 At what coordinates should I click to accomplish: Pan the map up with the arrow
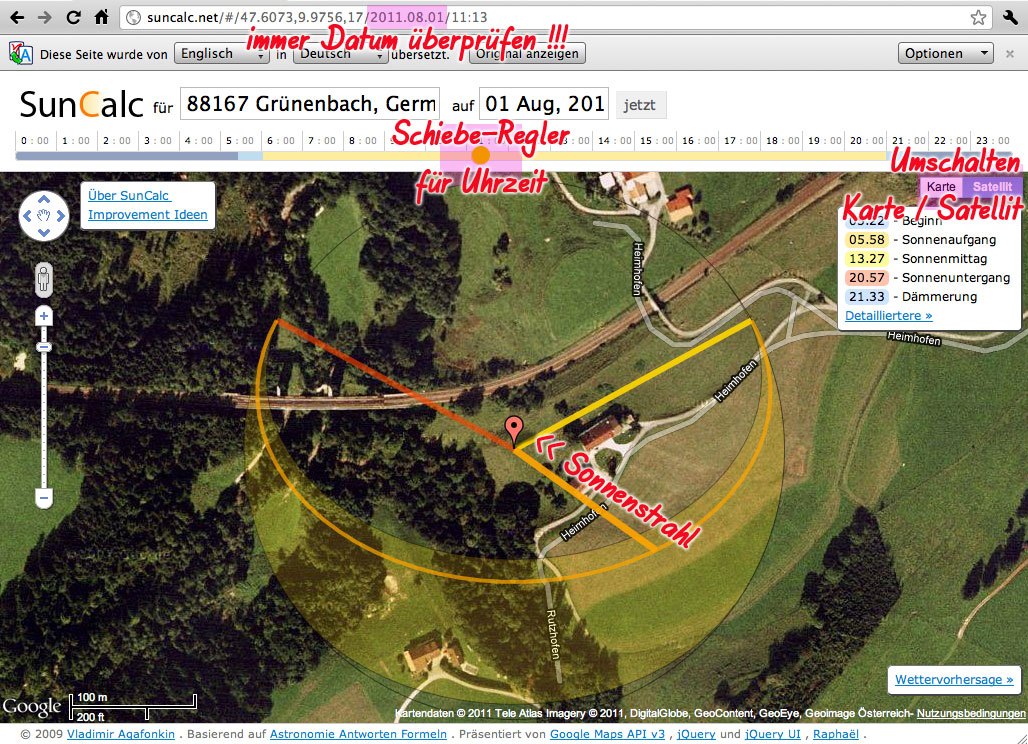tap(44, 199)
